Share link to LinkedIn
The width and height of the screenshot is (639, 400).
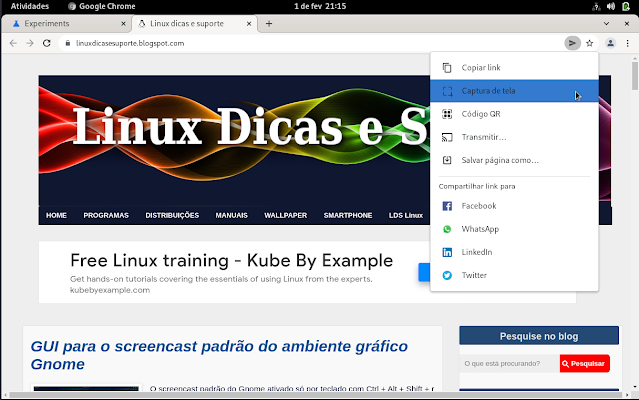pos(514,253)
